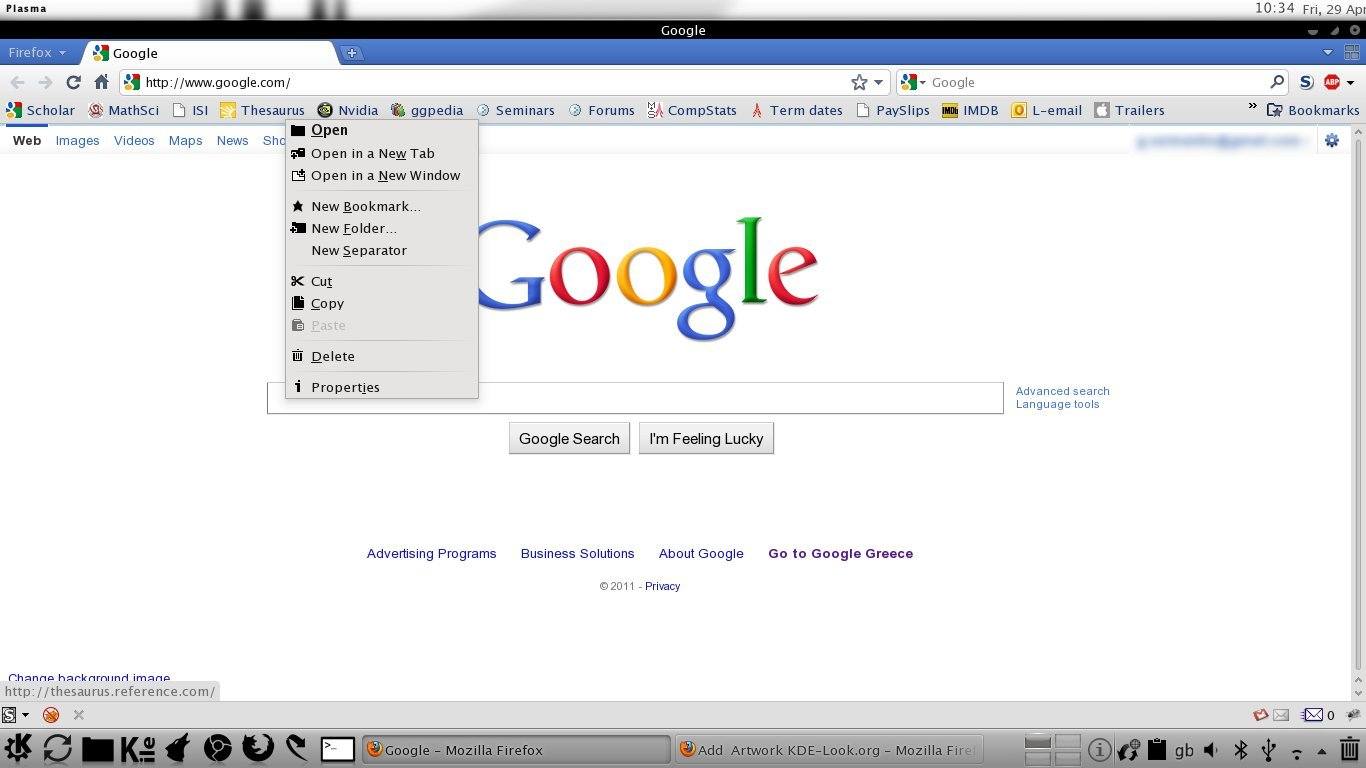
Task: Open the Bookmarks menu button
Action: pos(1313,110)
